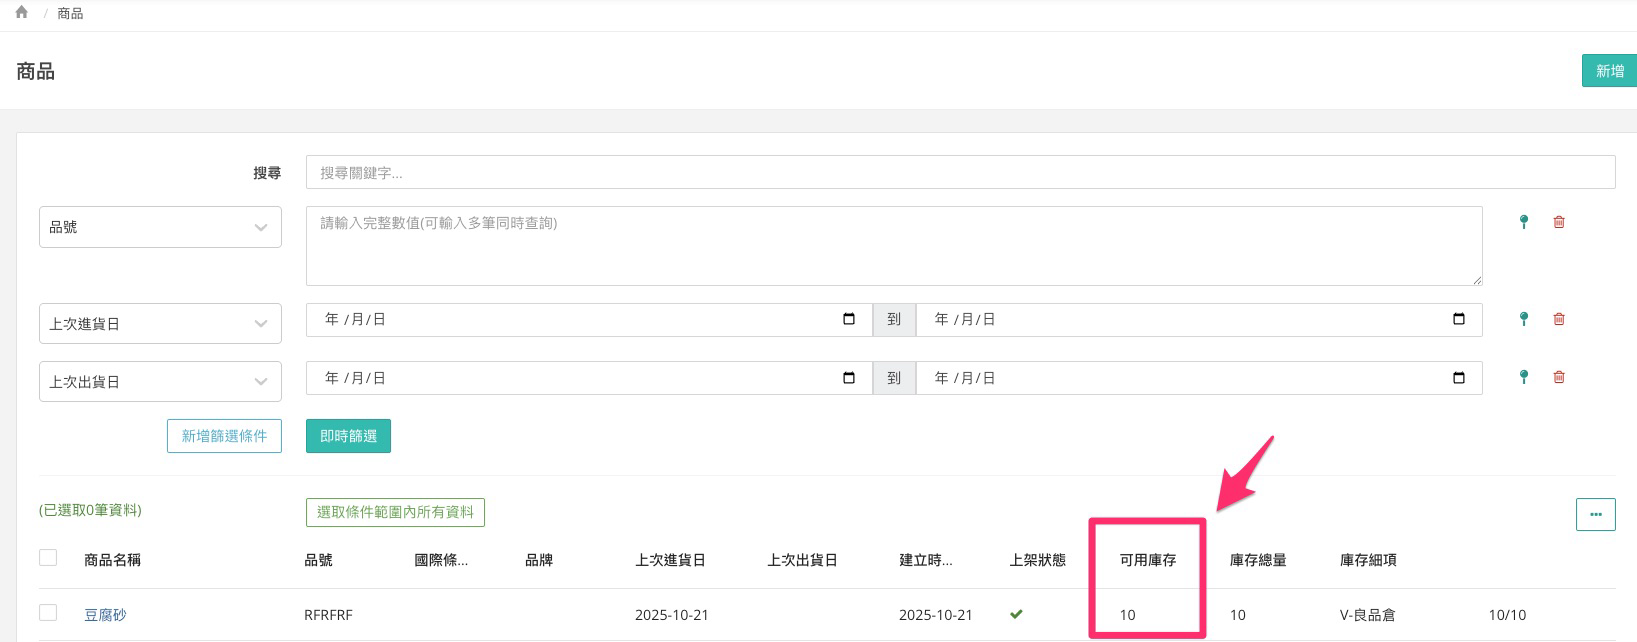Open calendar picker for 上次進貨日 start date

point(849,319)
